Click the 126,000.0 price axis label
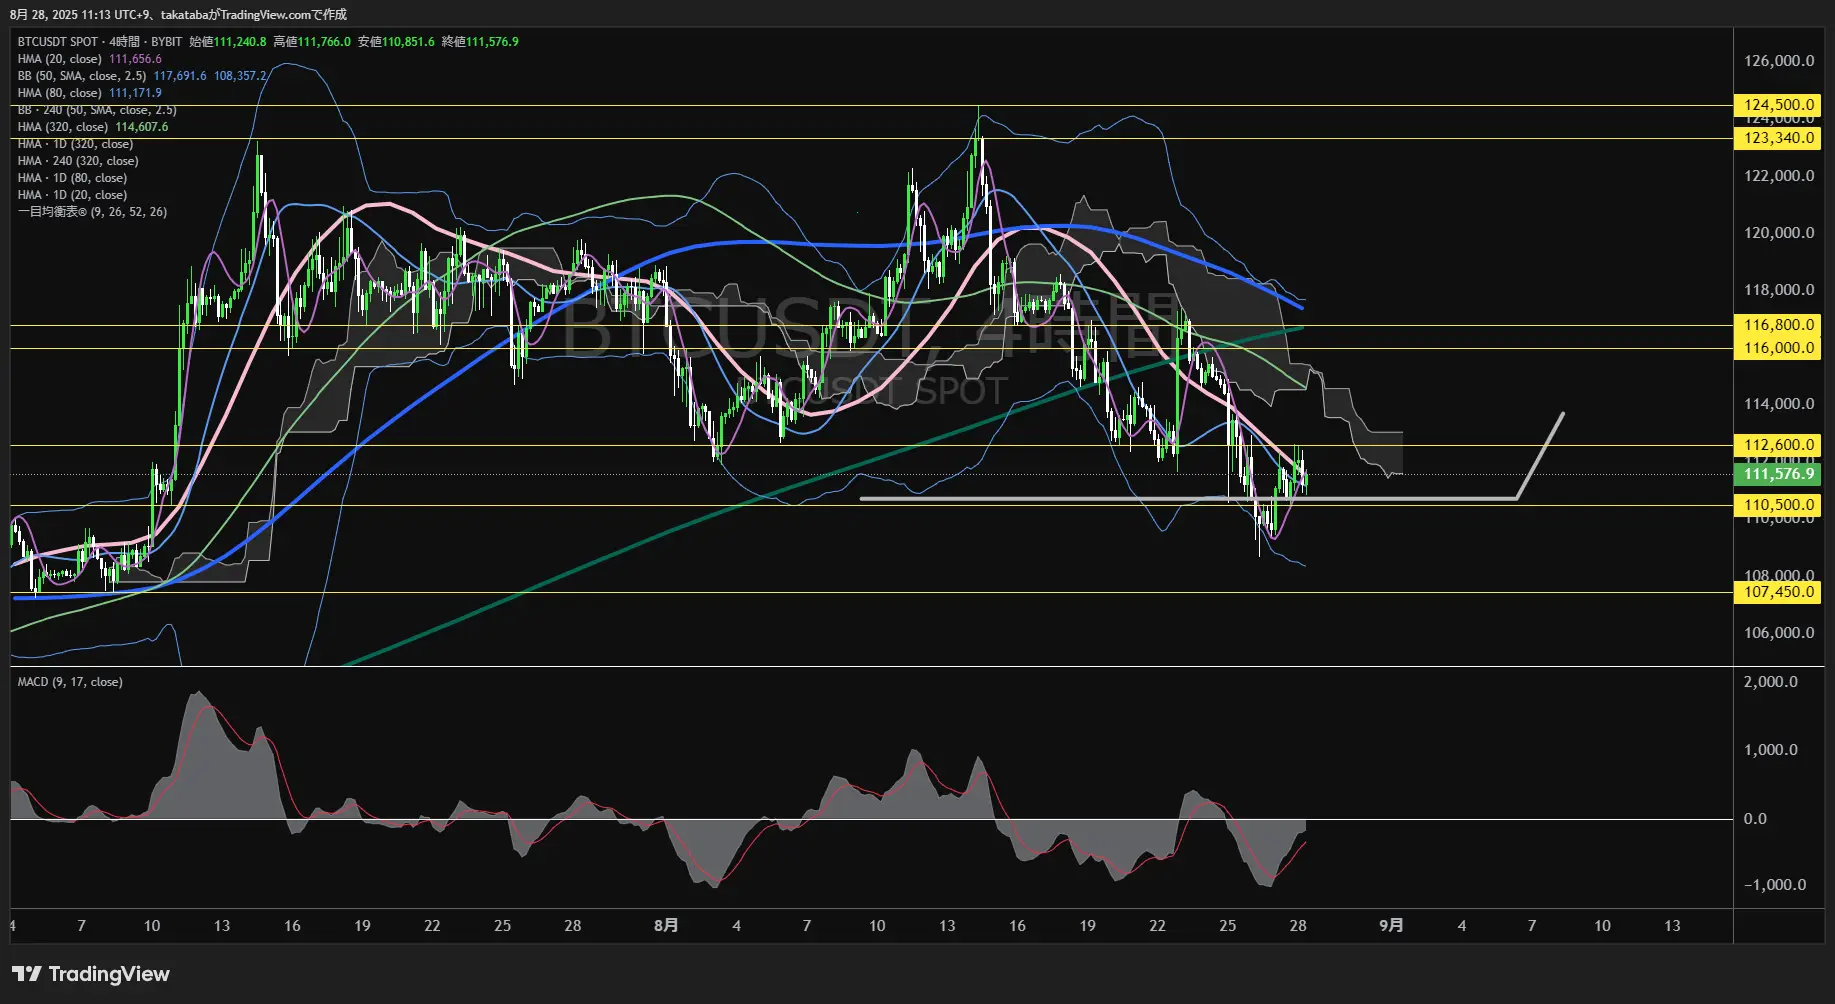 (1779, 61)
